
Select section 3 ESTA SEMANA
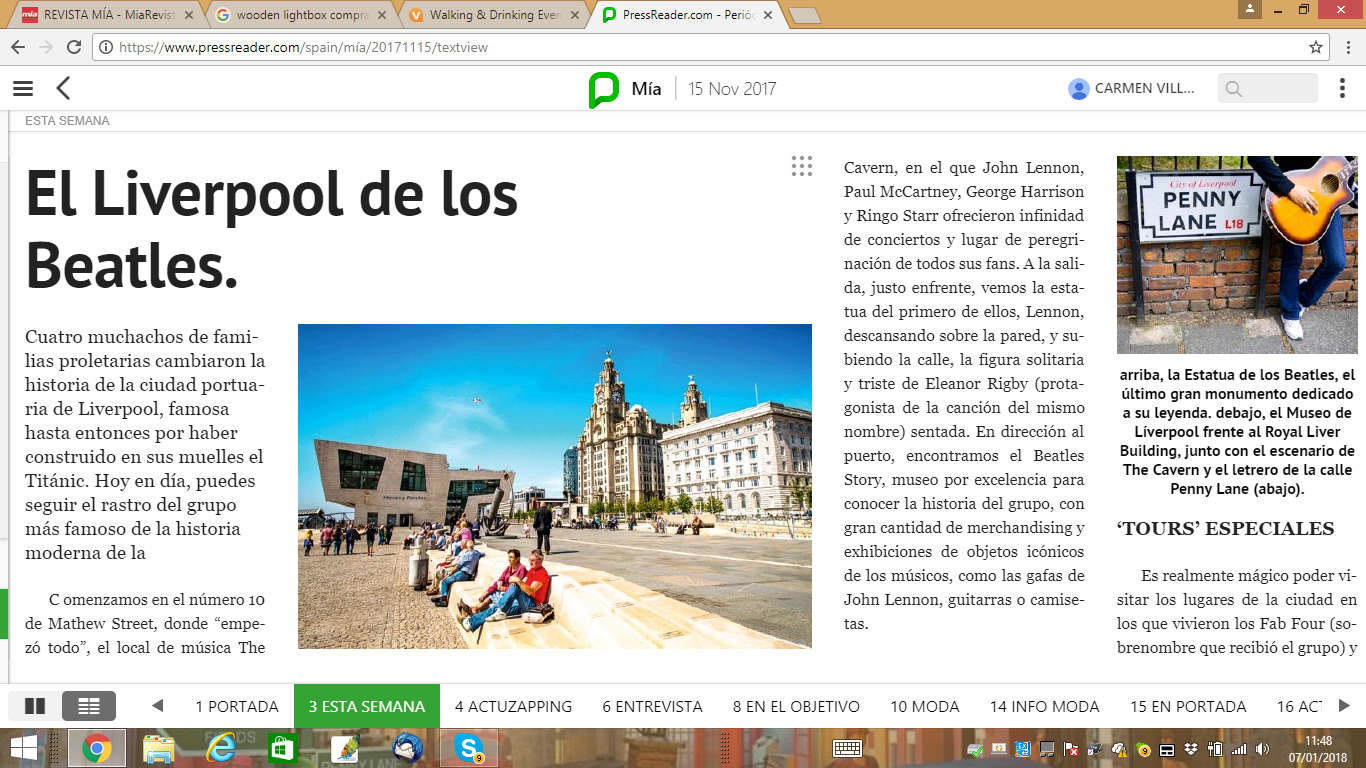coord(367,706)
